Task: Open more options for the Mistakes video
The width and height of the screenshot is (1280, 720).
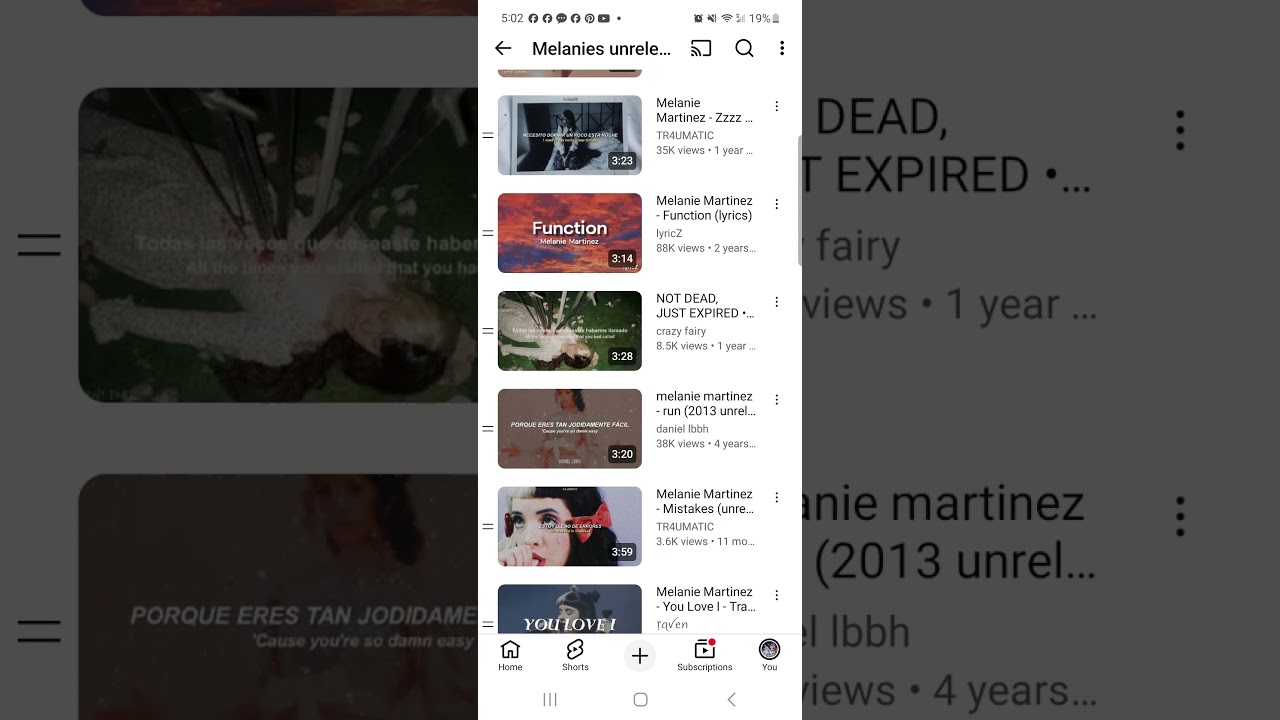Action: coord(776,498)
